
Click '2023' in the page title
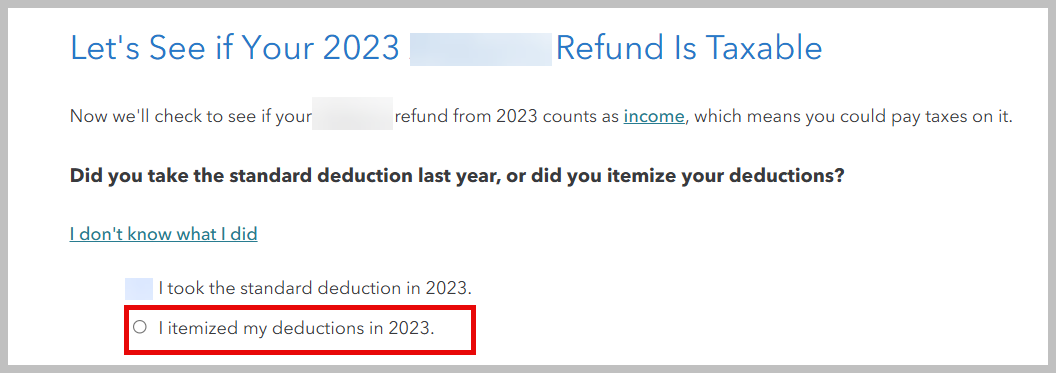pos(362,48)
